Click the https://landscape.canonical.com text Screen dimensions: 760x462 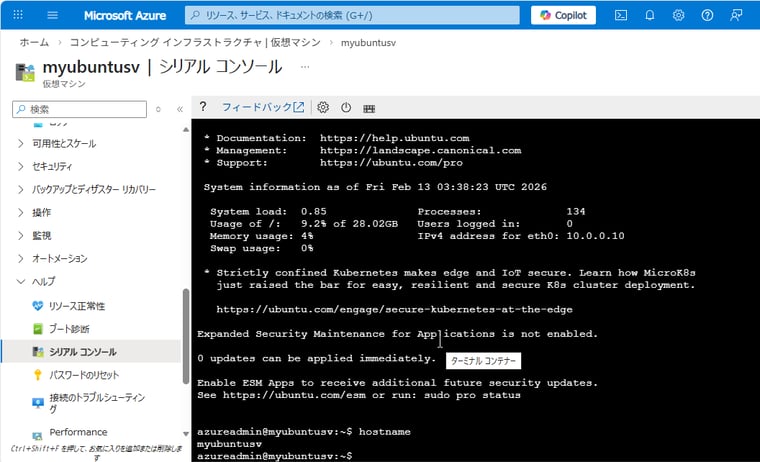coord(420,150)
